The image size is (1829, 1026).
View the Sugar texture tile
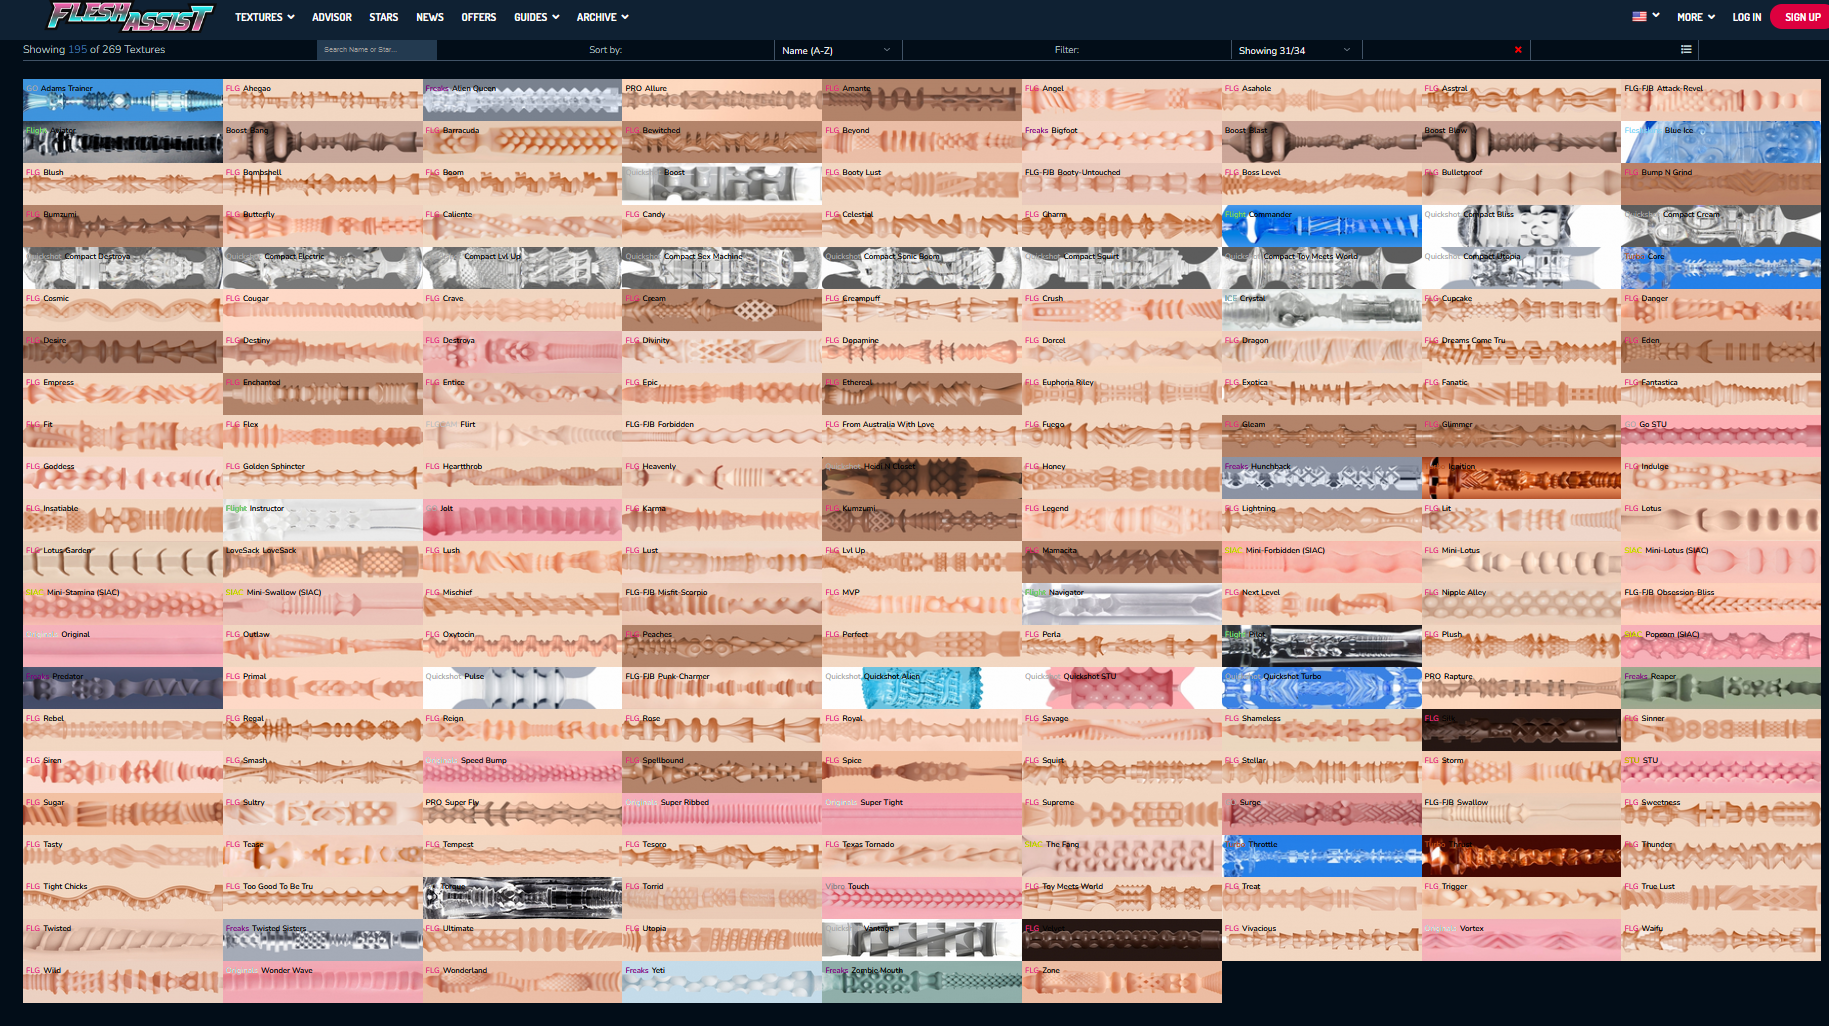123,814
